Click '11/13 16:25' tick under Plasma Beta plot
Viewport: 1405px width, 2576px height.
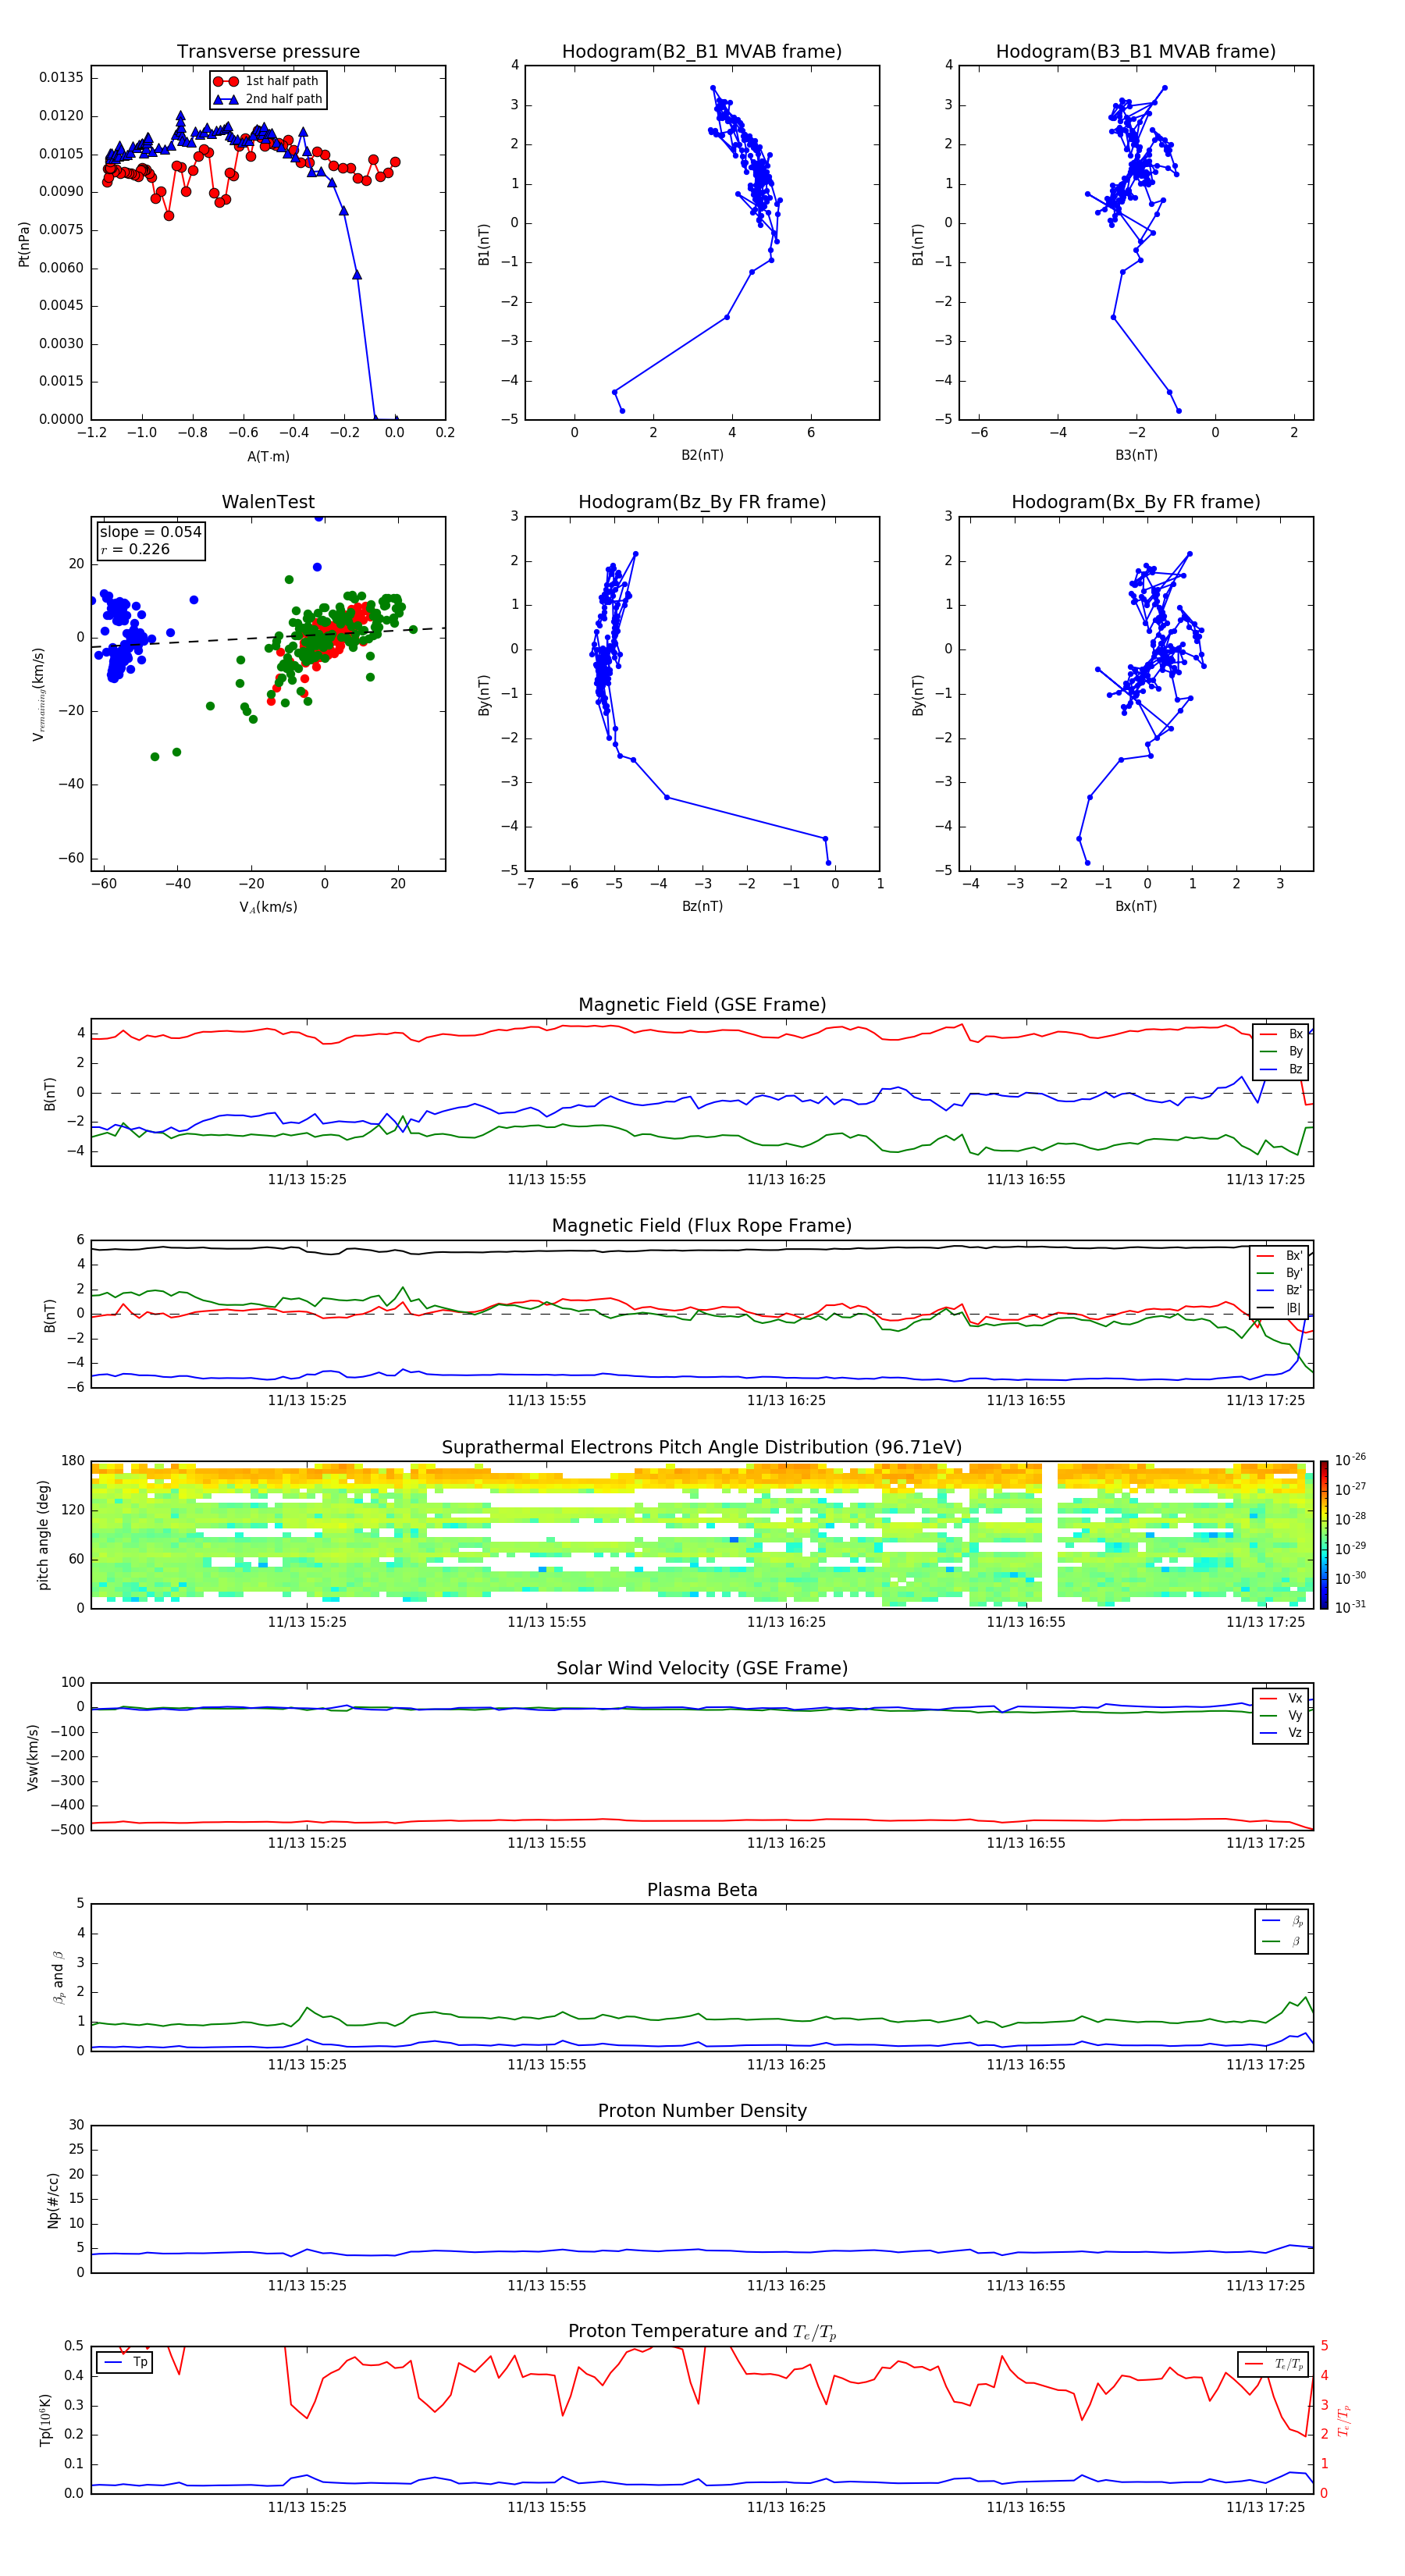(x=786, y=2064)
